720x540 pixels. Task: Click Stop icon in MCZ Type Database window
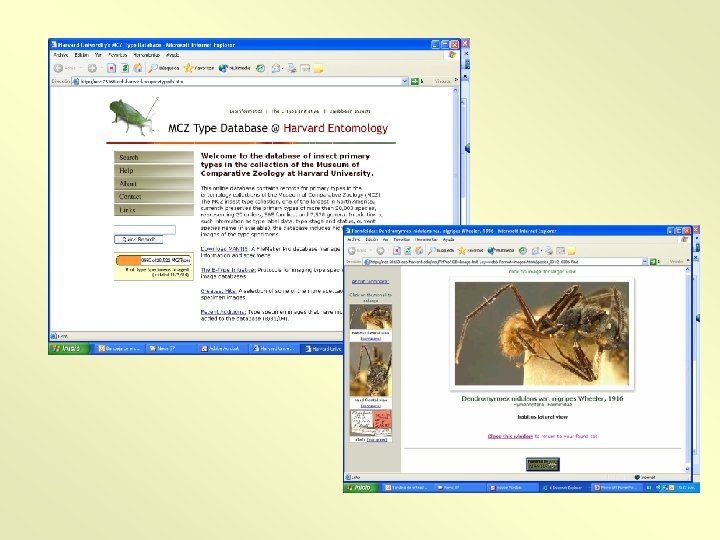tap(112, 68)
